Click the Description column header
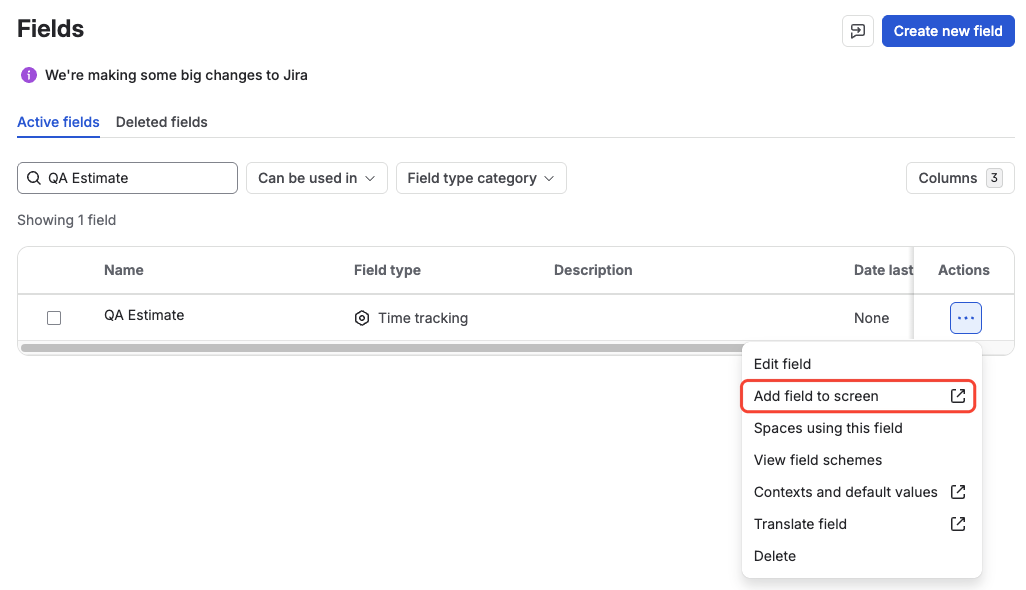Screen dimensions: 1026x590 tap(593, 270)
